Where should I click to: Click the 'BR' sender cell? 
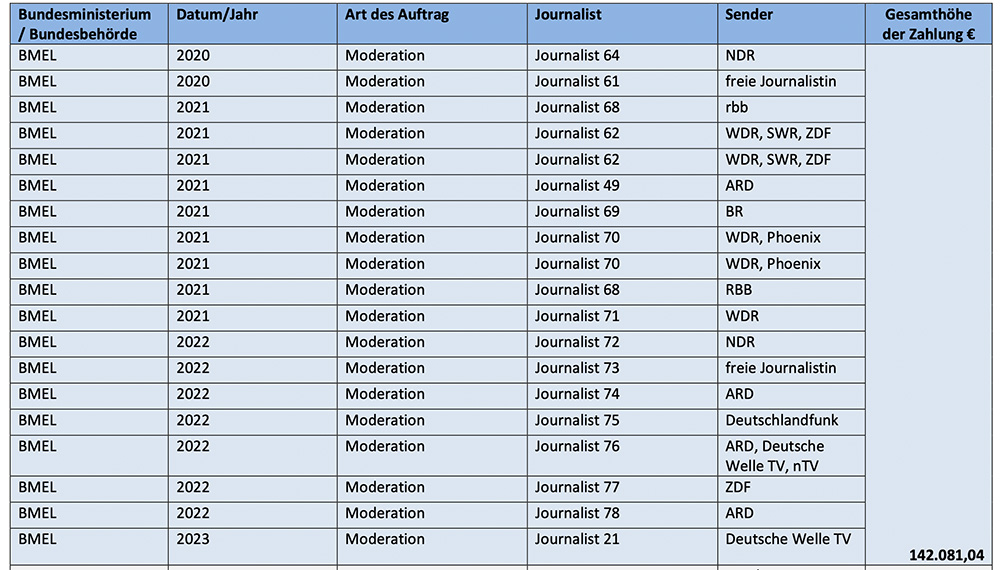[x=791, y=213]
